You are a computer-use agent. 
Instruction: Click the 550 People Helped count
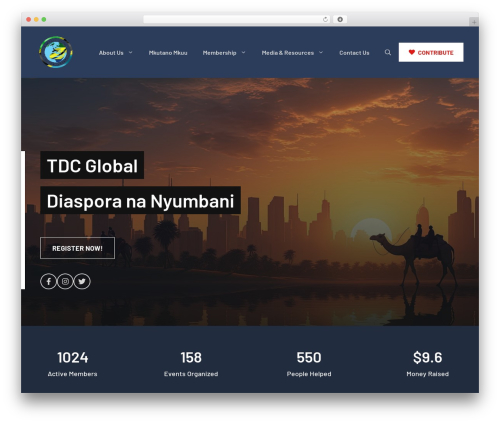[309, 358]
